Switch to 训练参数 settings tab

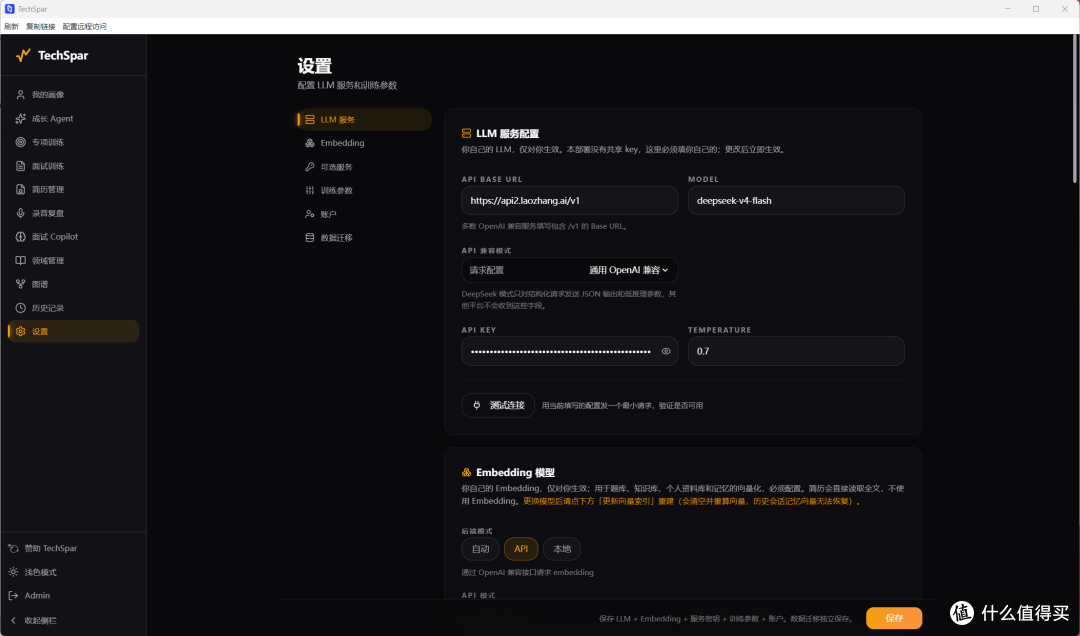coord(364,190)
